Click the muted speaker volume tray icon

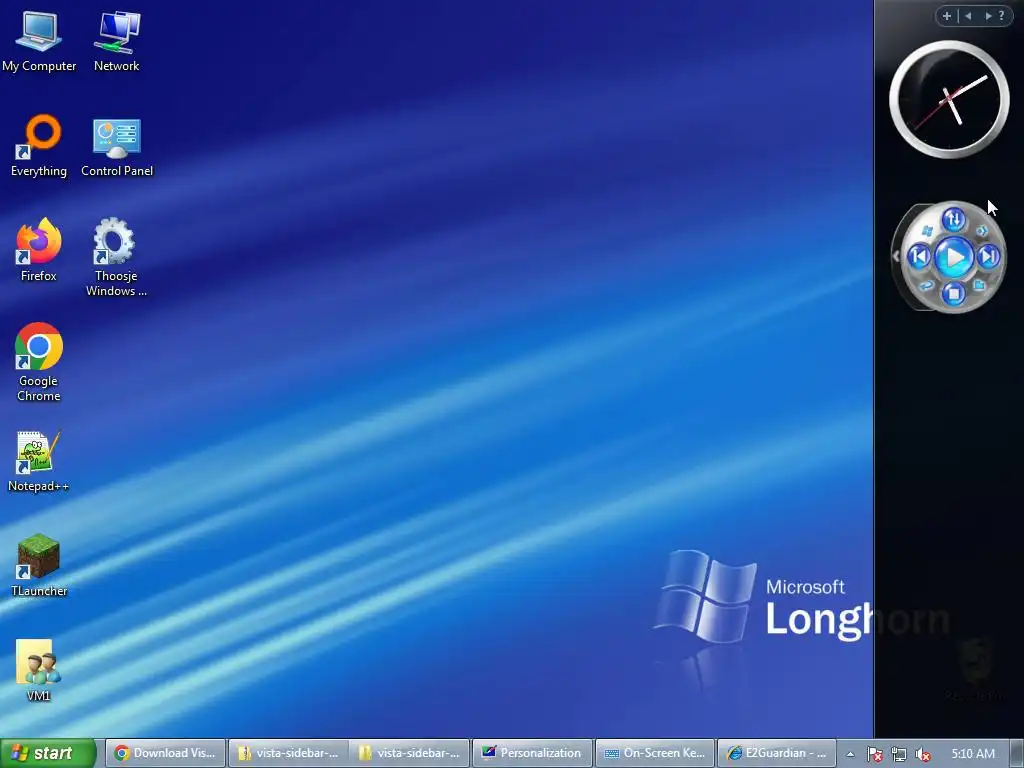(923, 754)
